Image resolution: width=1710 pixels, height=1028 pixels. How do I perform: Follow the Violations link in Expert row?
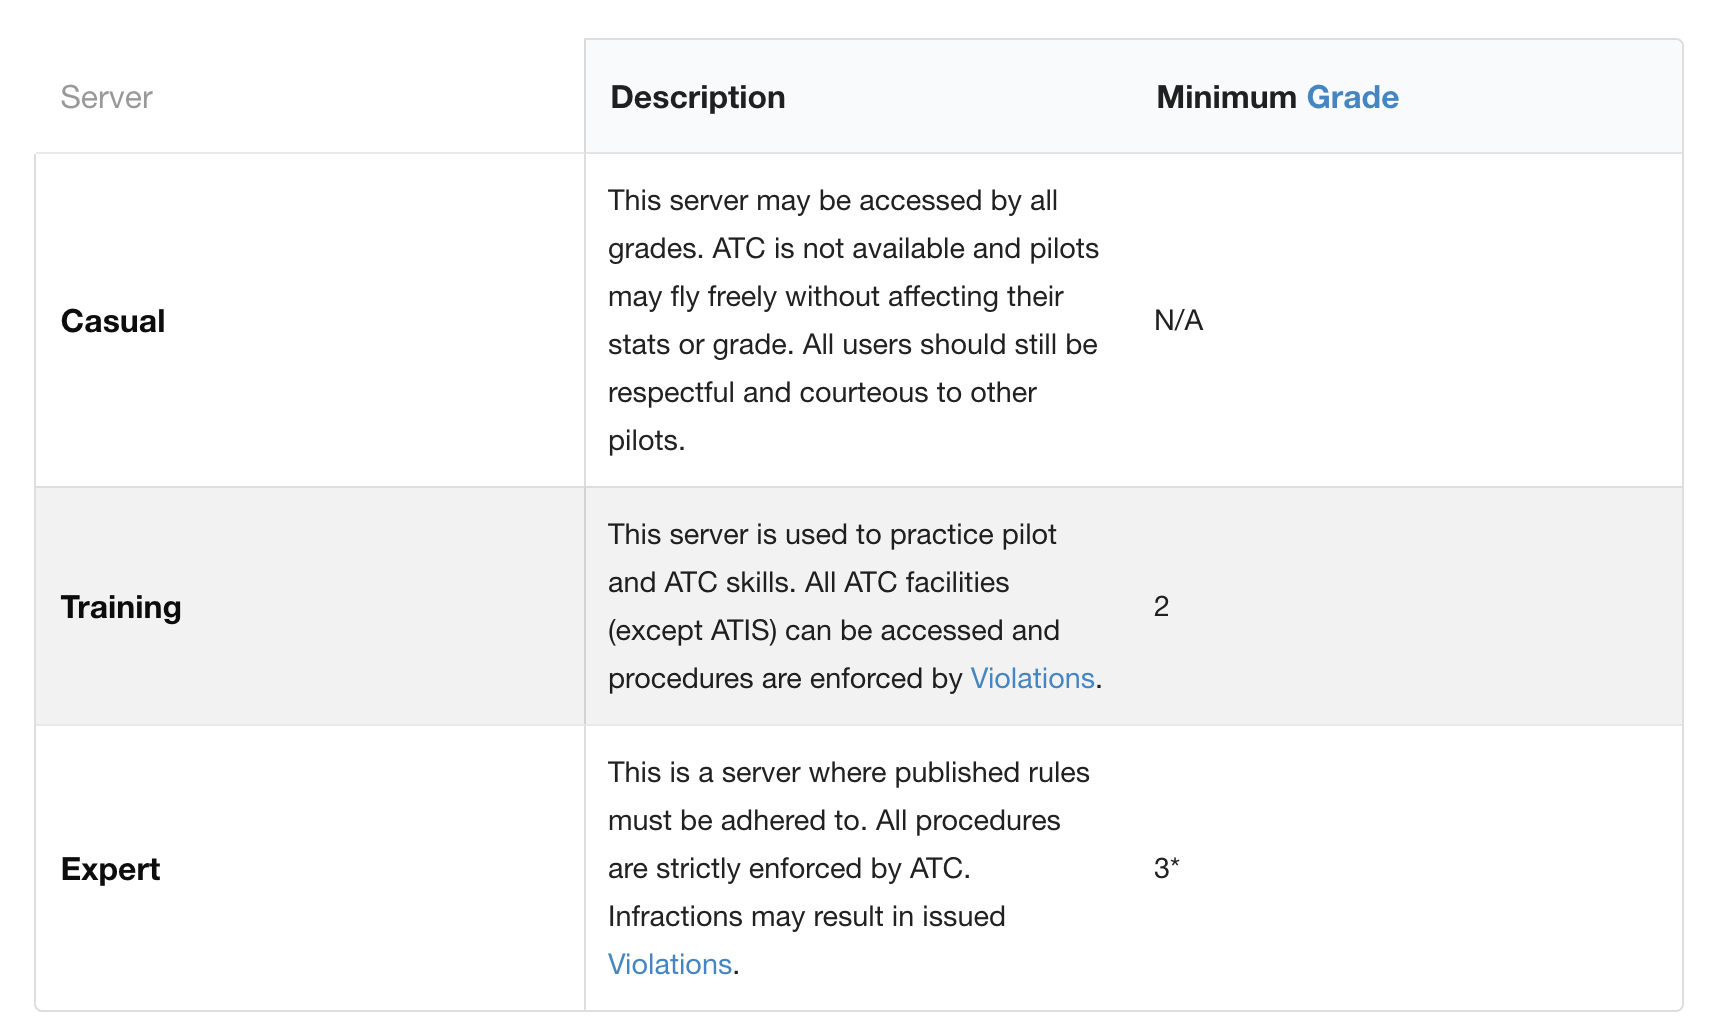tap(670, 964)
